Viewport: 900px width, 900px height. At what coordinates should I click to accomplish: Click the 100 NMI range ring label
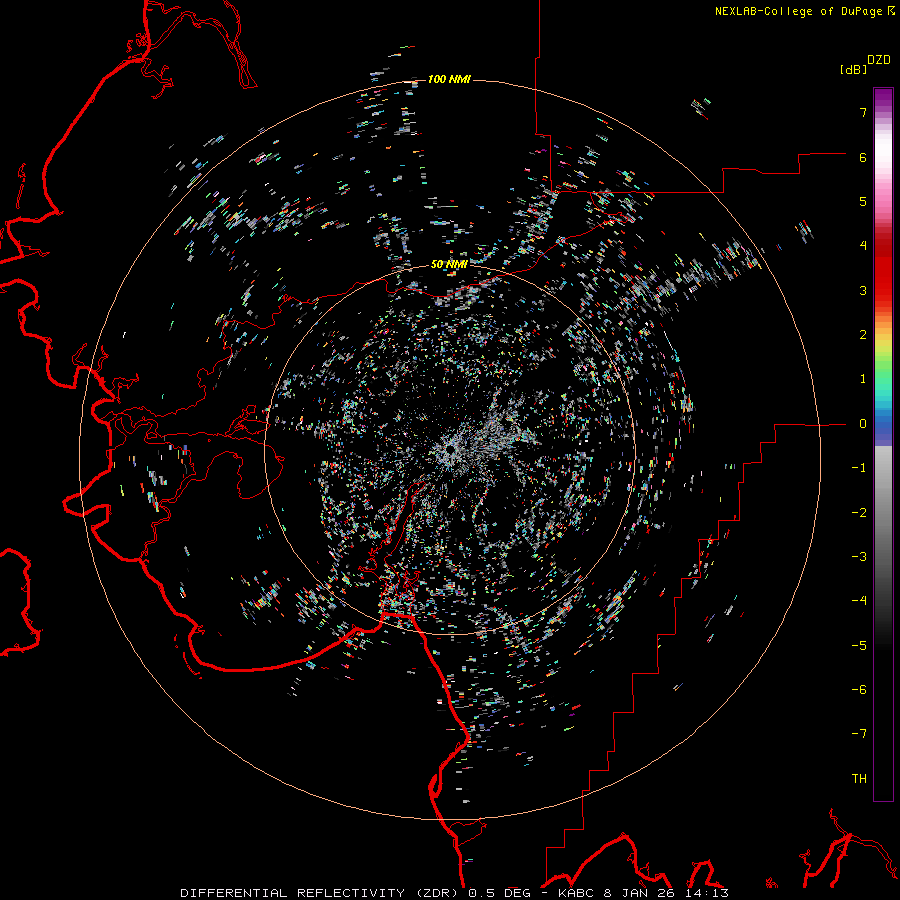[x=449, y=79]
